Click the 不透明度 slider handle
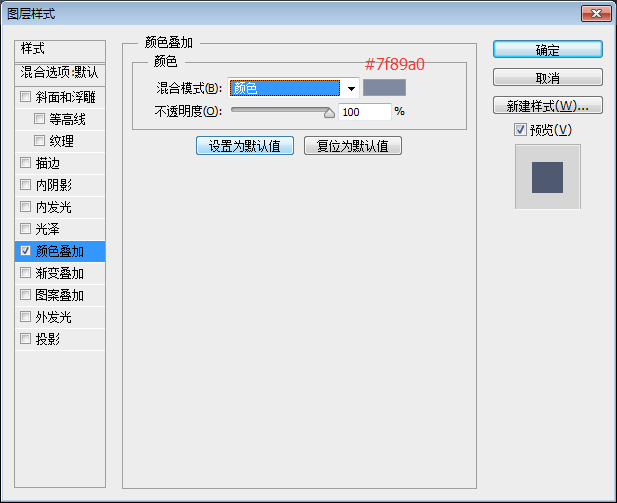Viewport: 617px width, 503px height. [329, 113]
